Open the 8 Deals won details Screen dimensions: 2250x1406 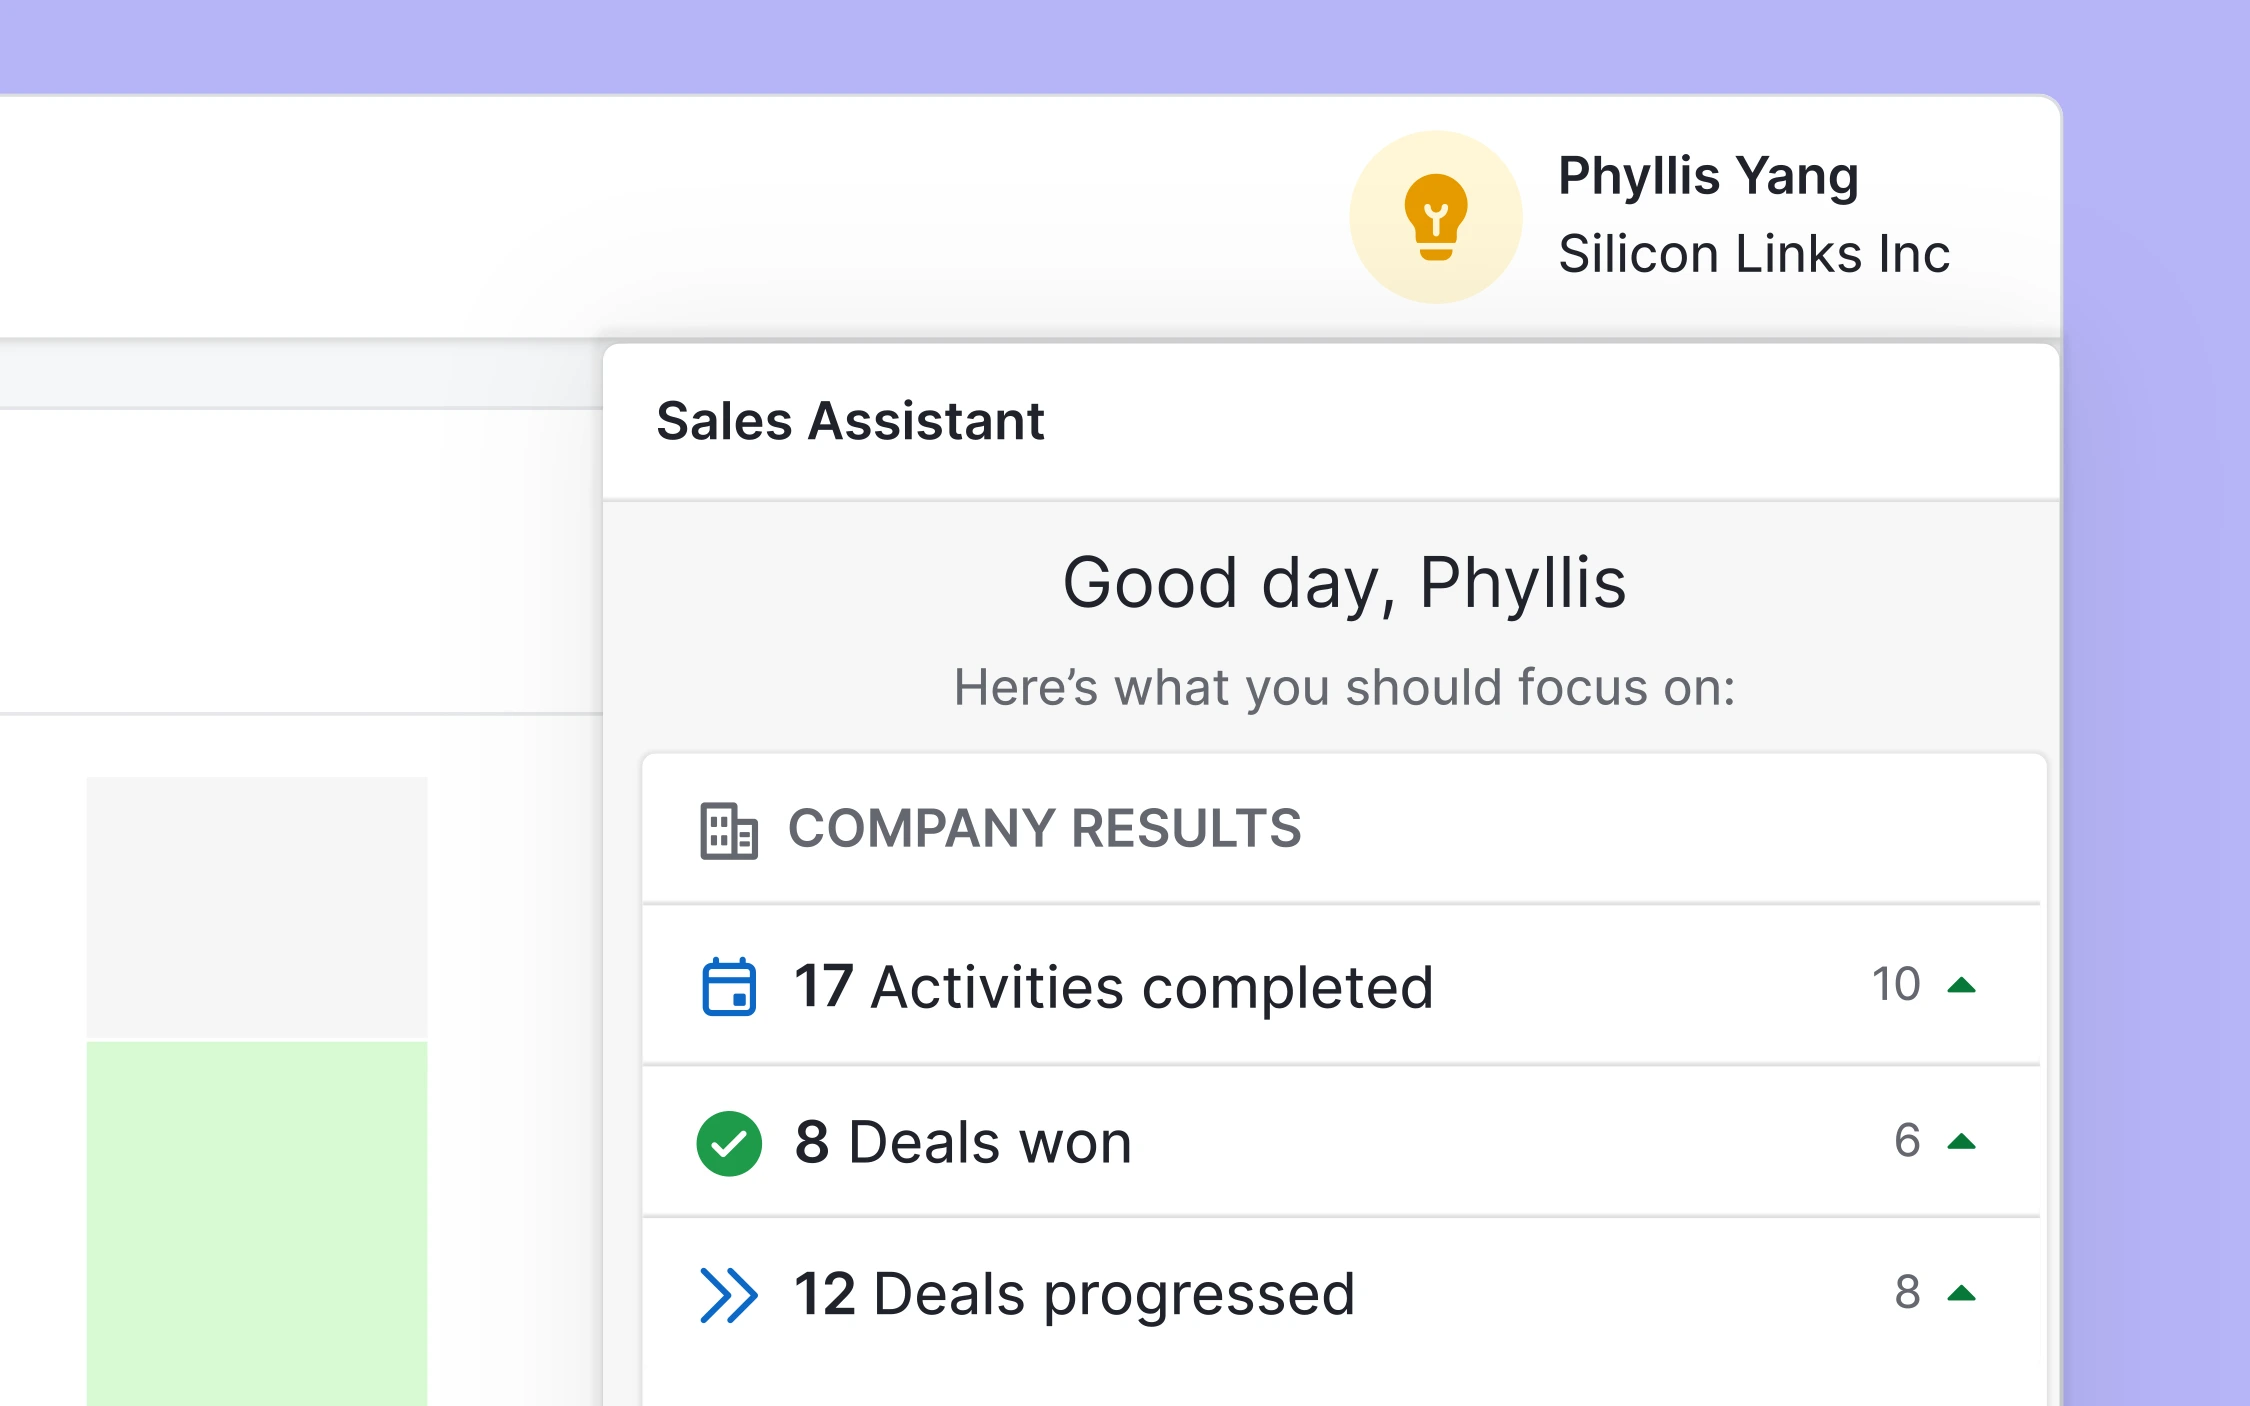[962, 1141]
